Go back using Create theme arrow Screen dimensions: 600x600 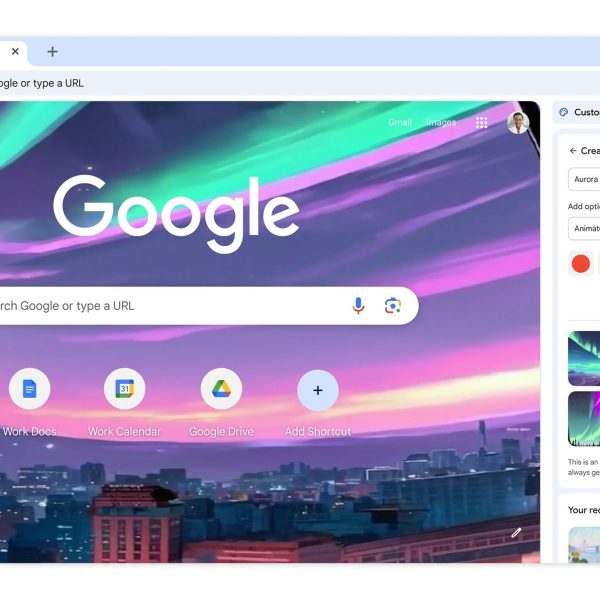[x=573, y=151]
